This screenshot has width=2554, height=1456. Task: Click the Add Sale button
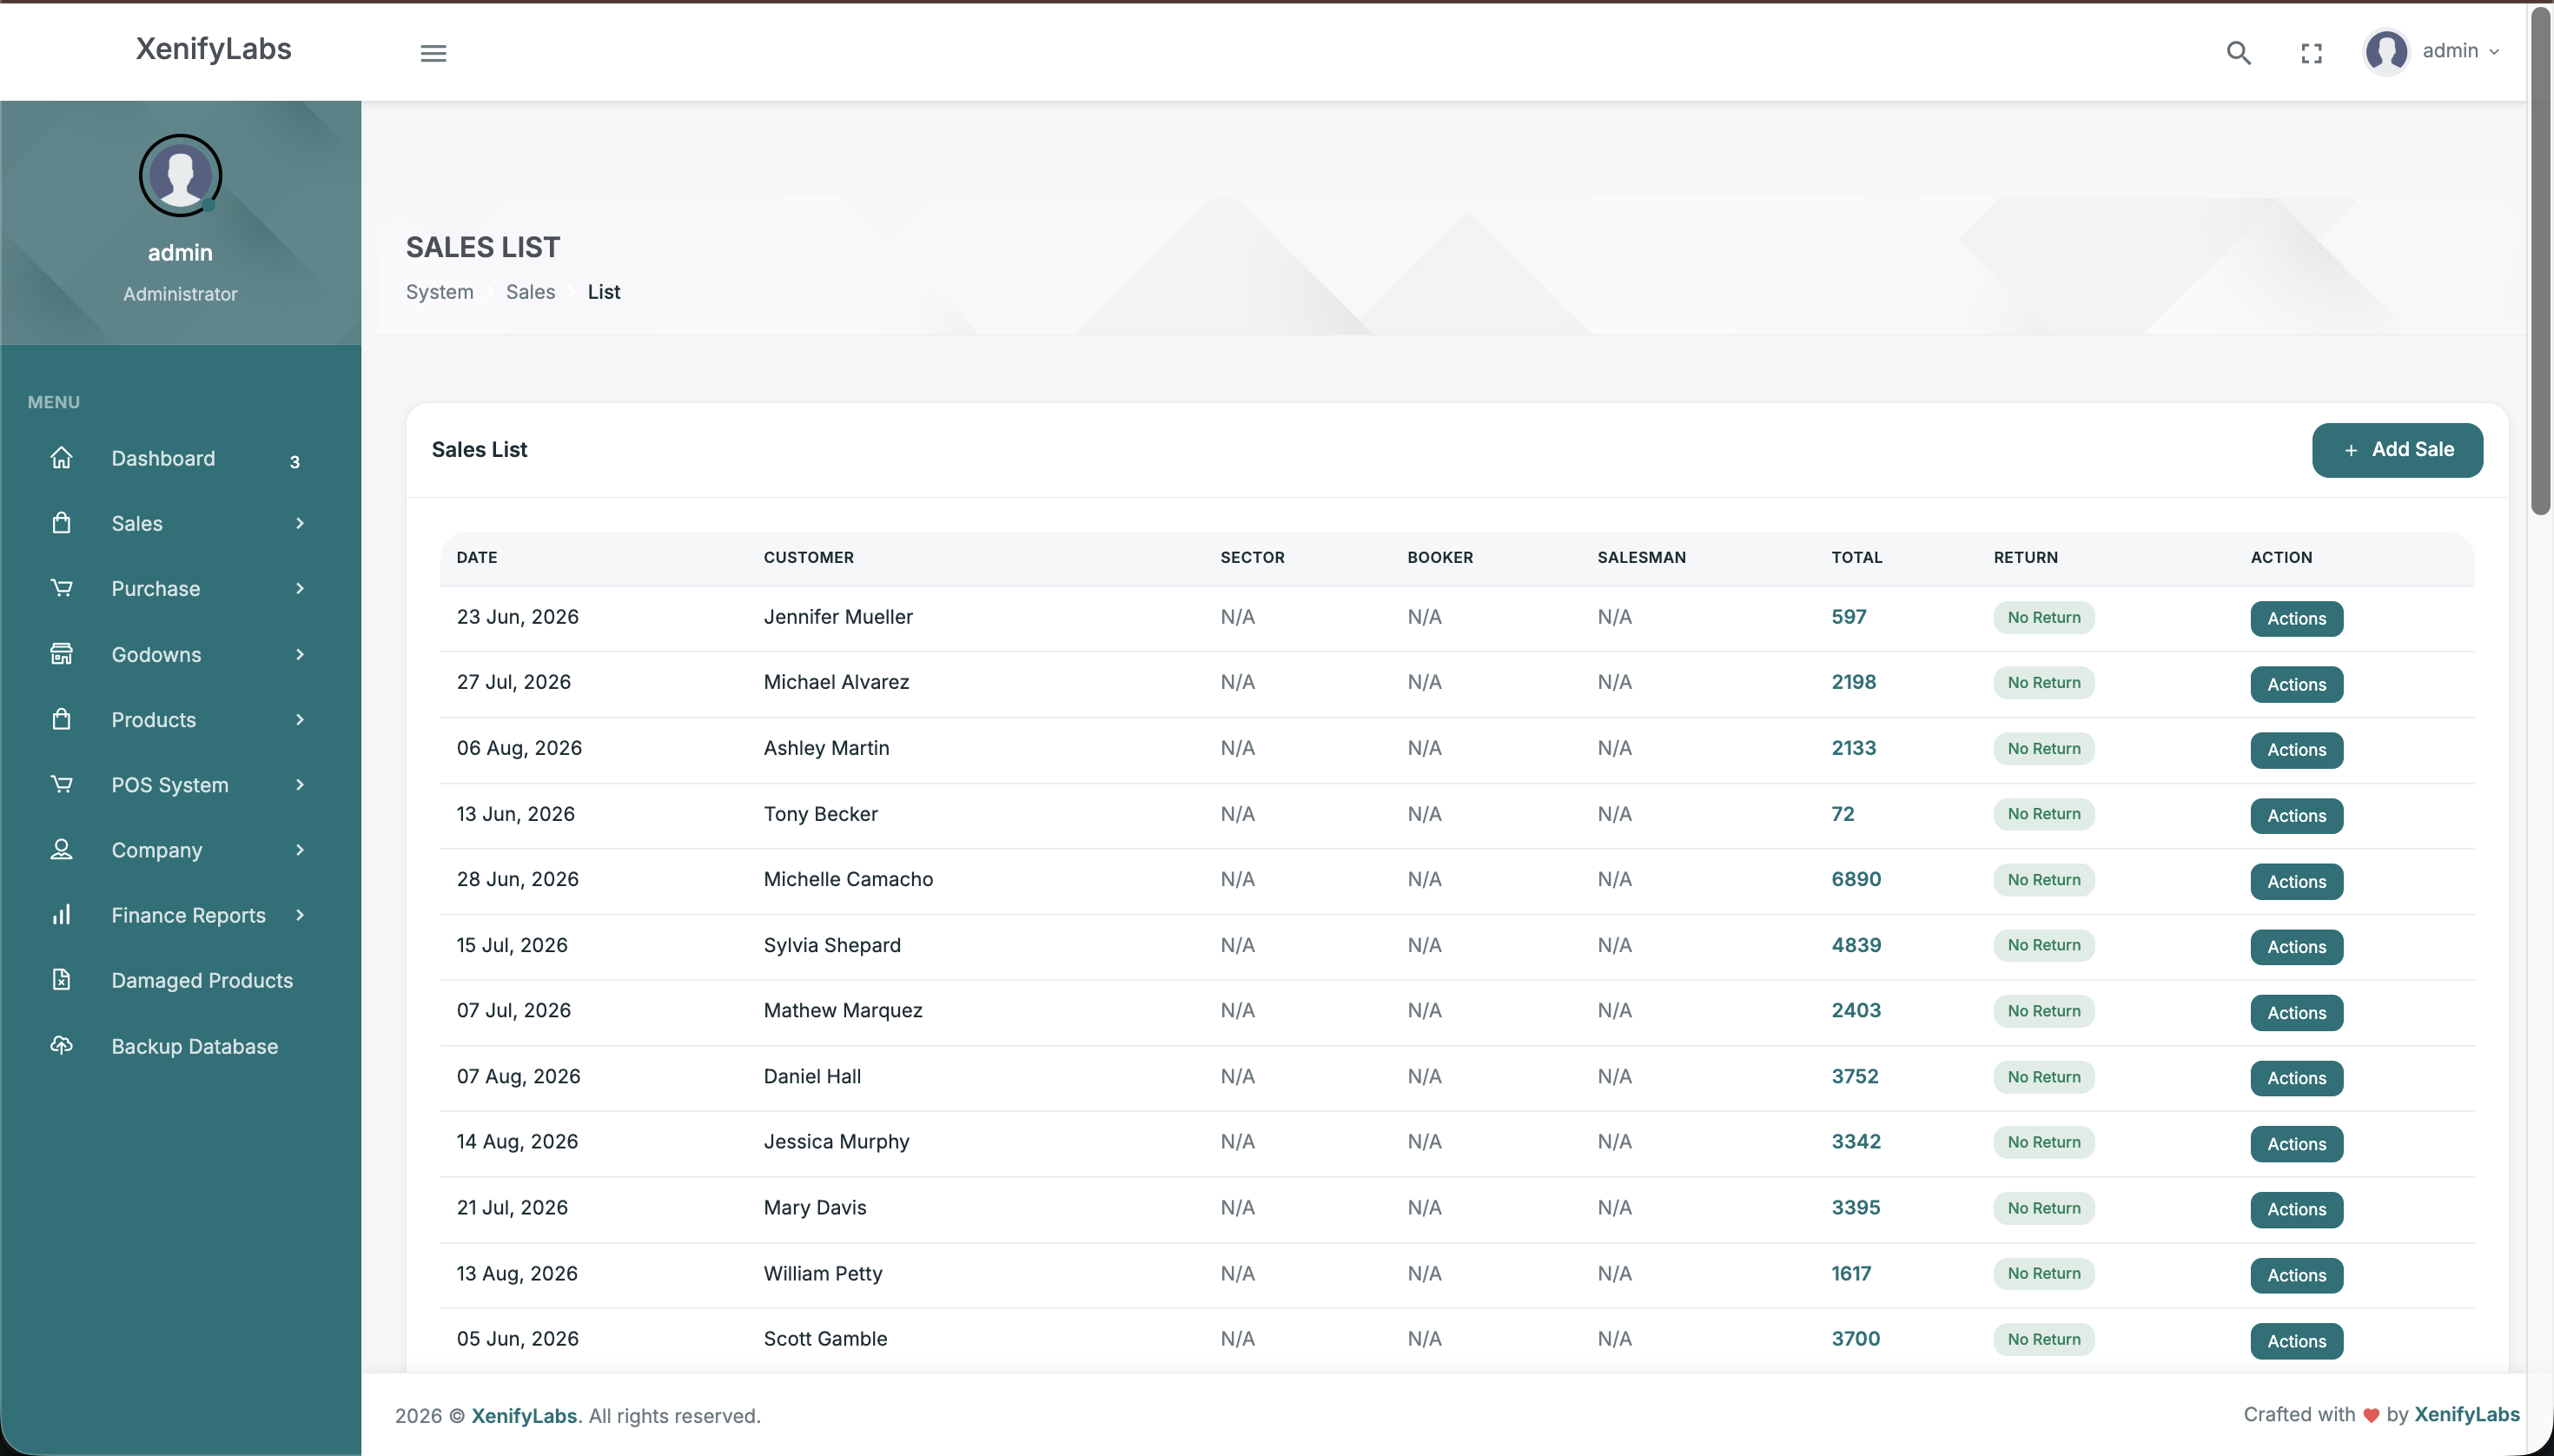(2396, 450)
